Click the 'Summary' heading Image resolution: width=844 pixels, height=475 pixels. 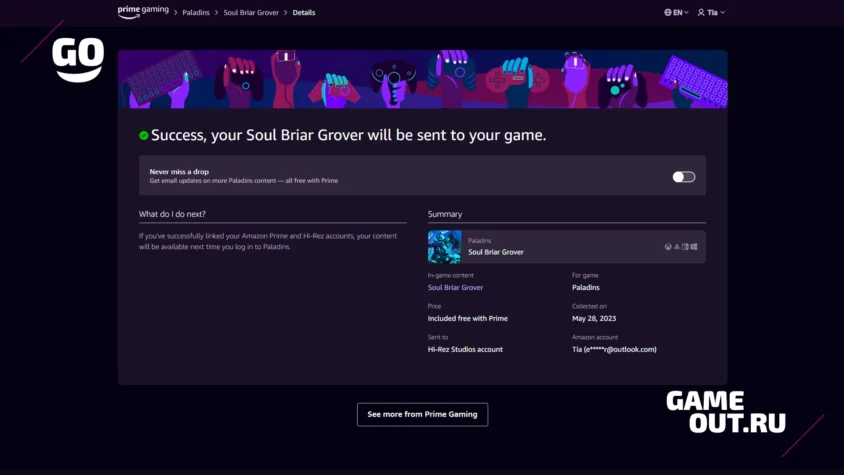[x=445, y=214]
